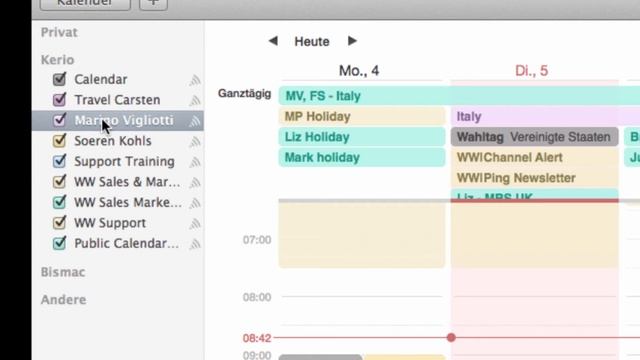Click sharing icon beside Marino Vigliotti
Viewport: 640px width, 360px height.
pos(195,121)
